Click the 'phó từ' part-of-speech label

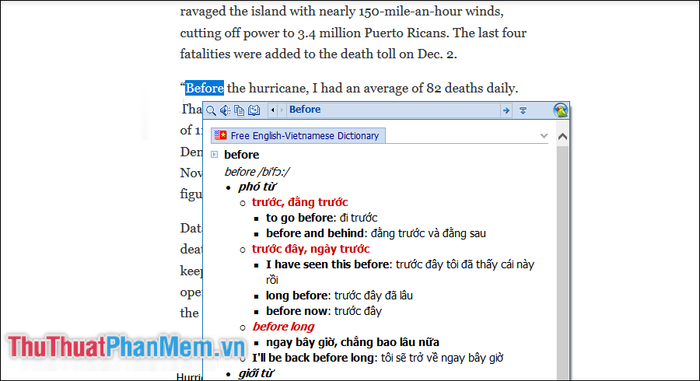pyautogui.click(x=257, y=187)
